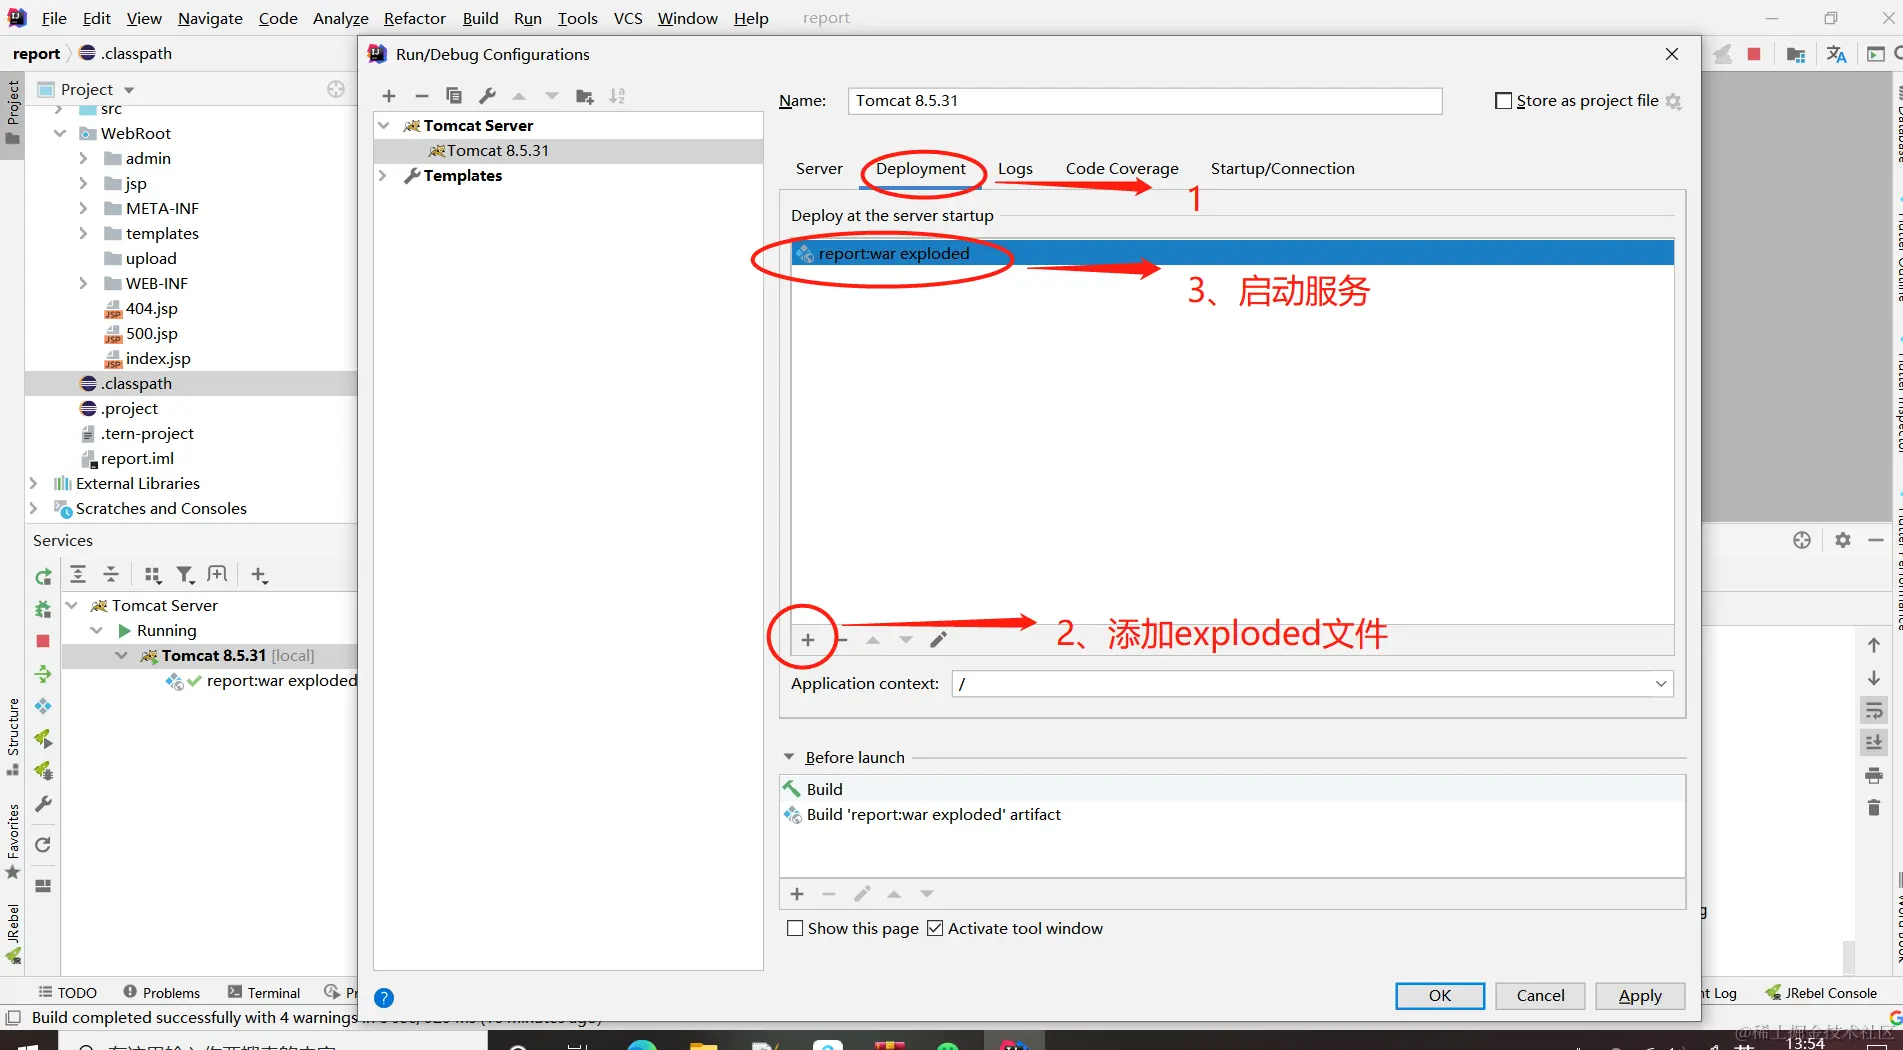Switch to the Server tab
The height and width of the screenshot is (1050, 1903).
pyautogui.click(x=819, y=169)
